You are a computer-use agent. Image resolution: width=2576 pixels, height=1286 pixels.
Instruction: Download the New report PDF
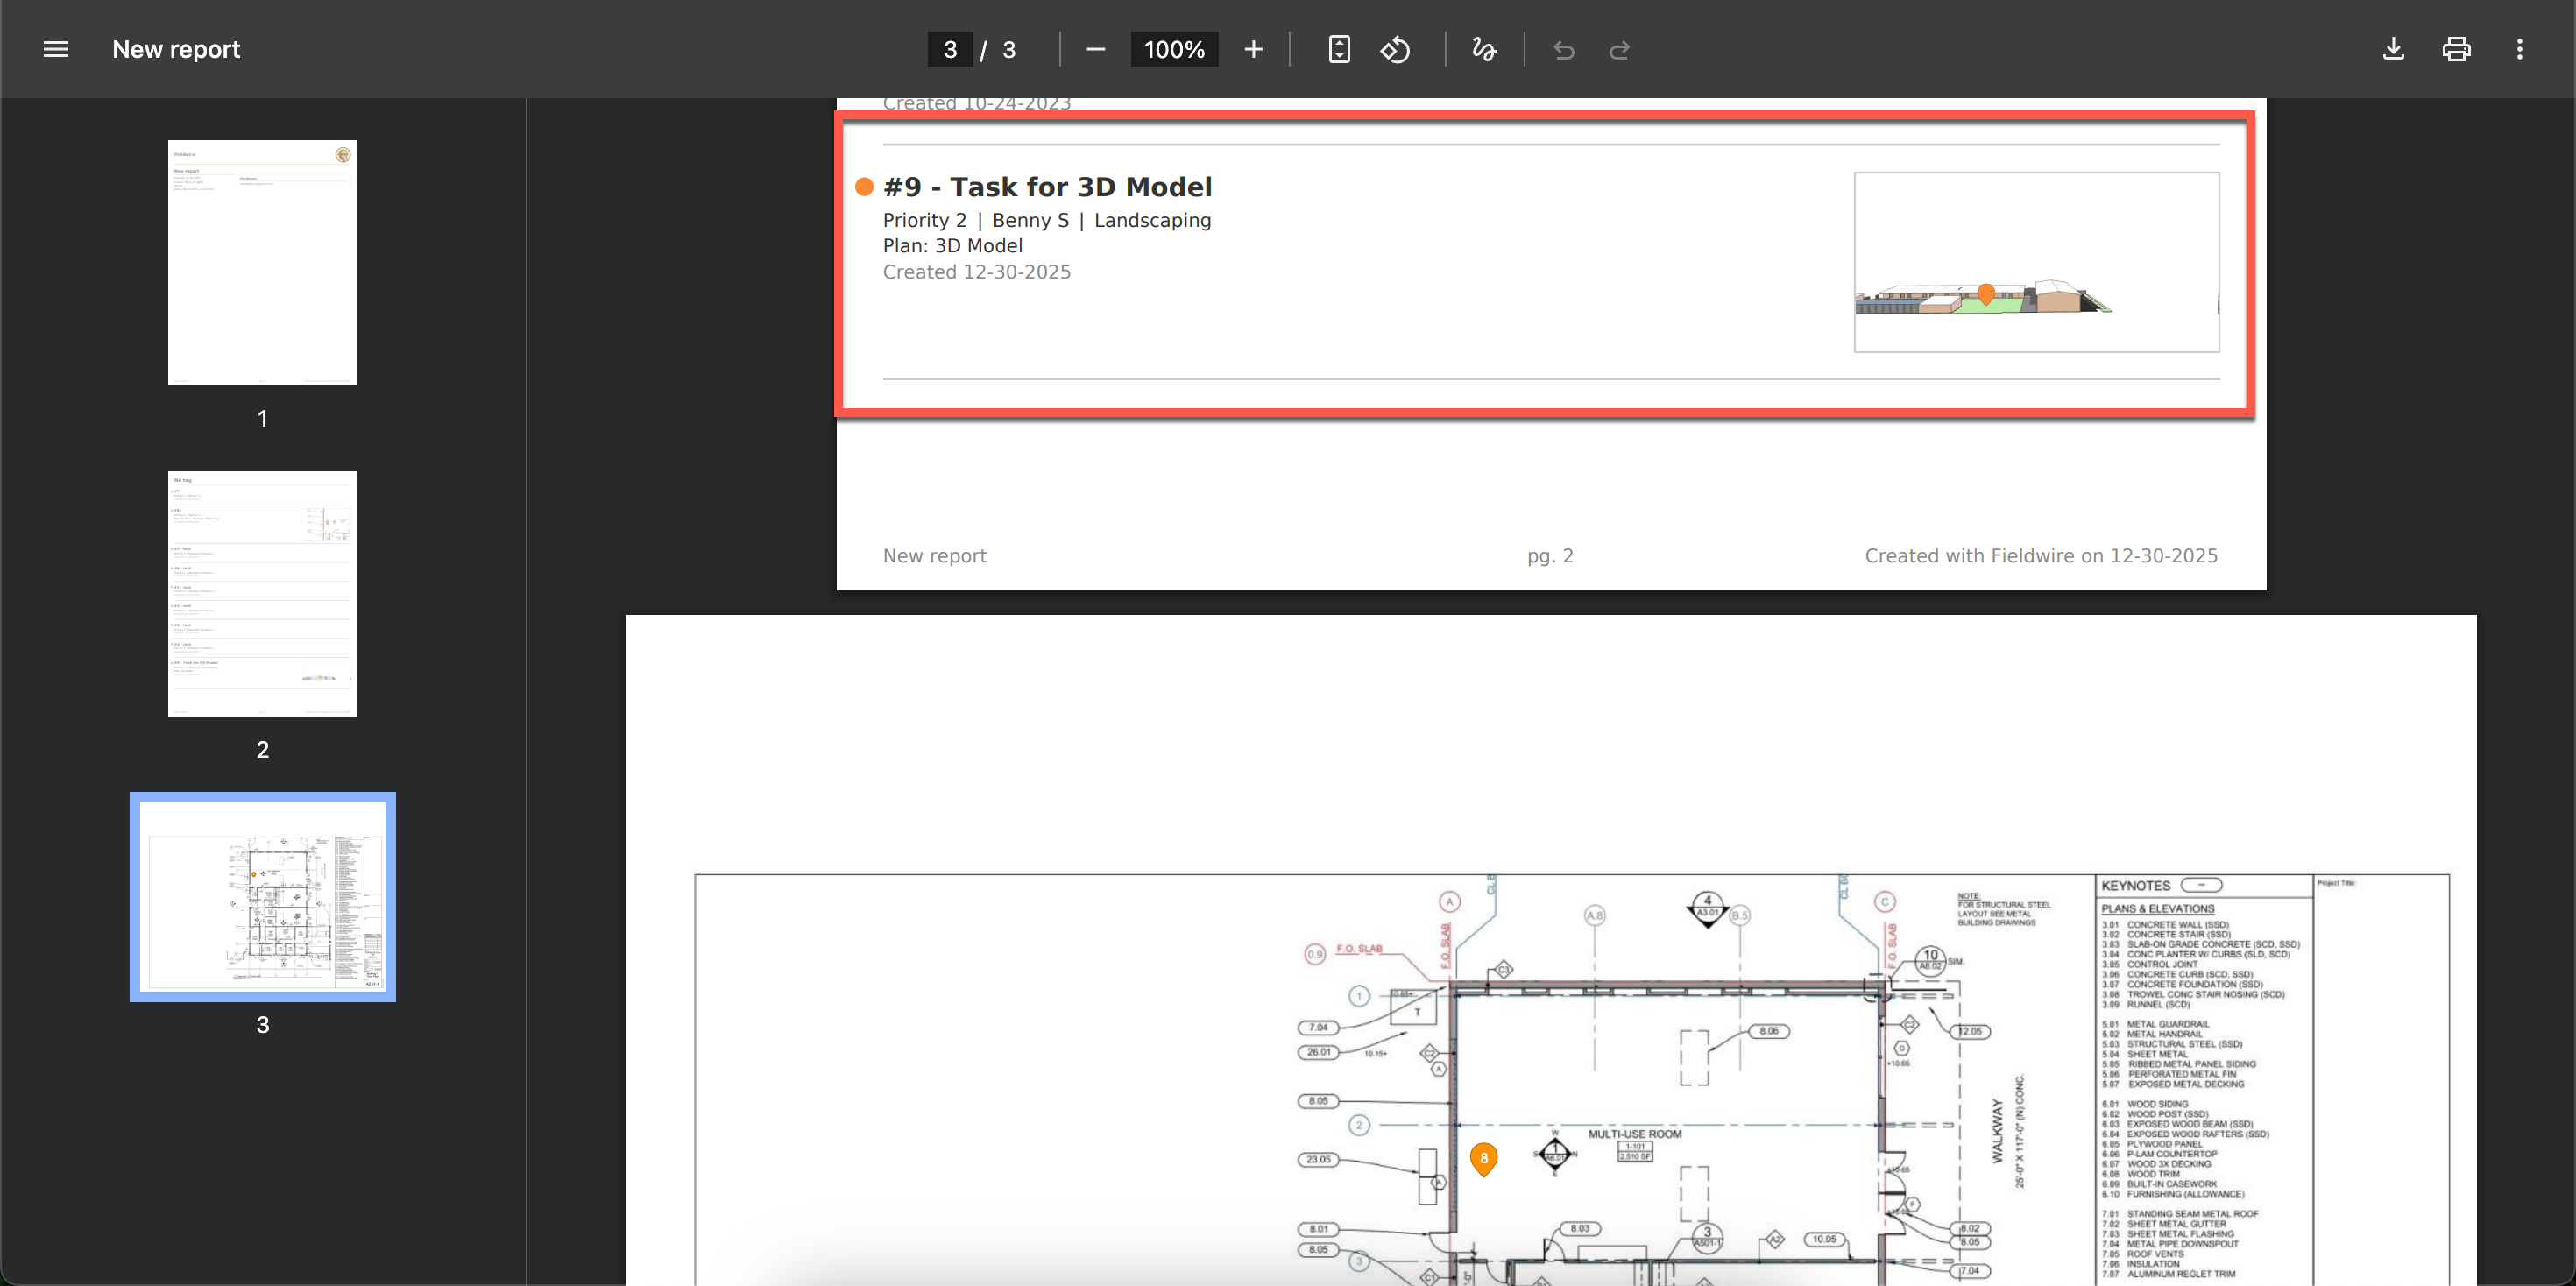click(x=2393, y=49)
